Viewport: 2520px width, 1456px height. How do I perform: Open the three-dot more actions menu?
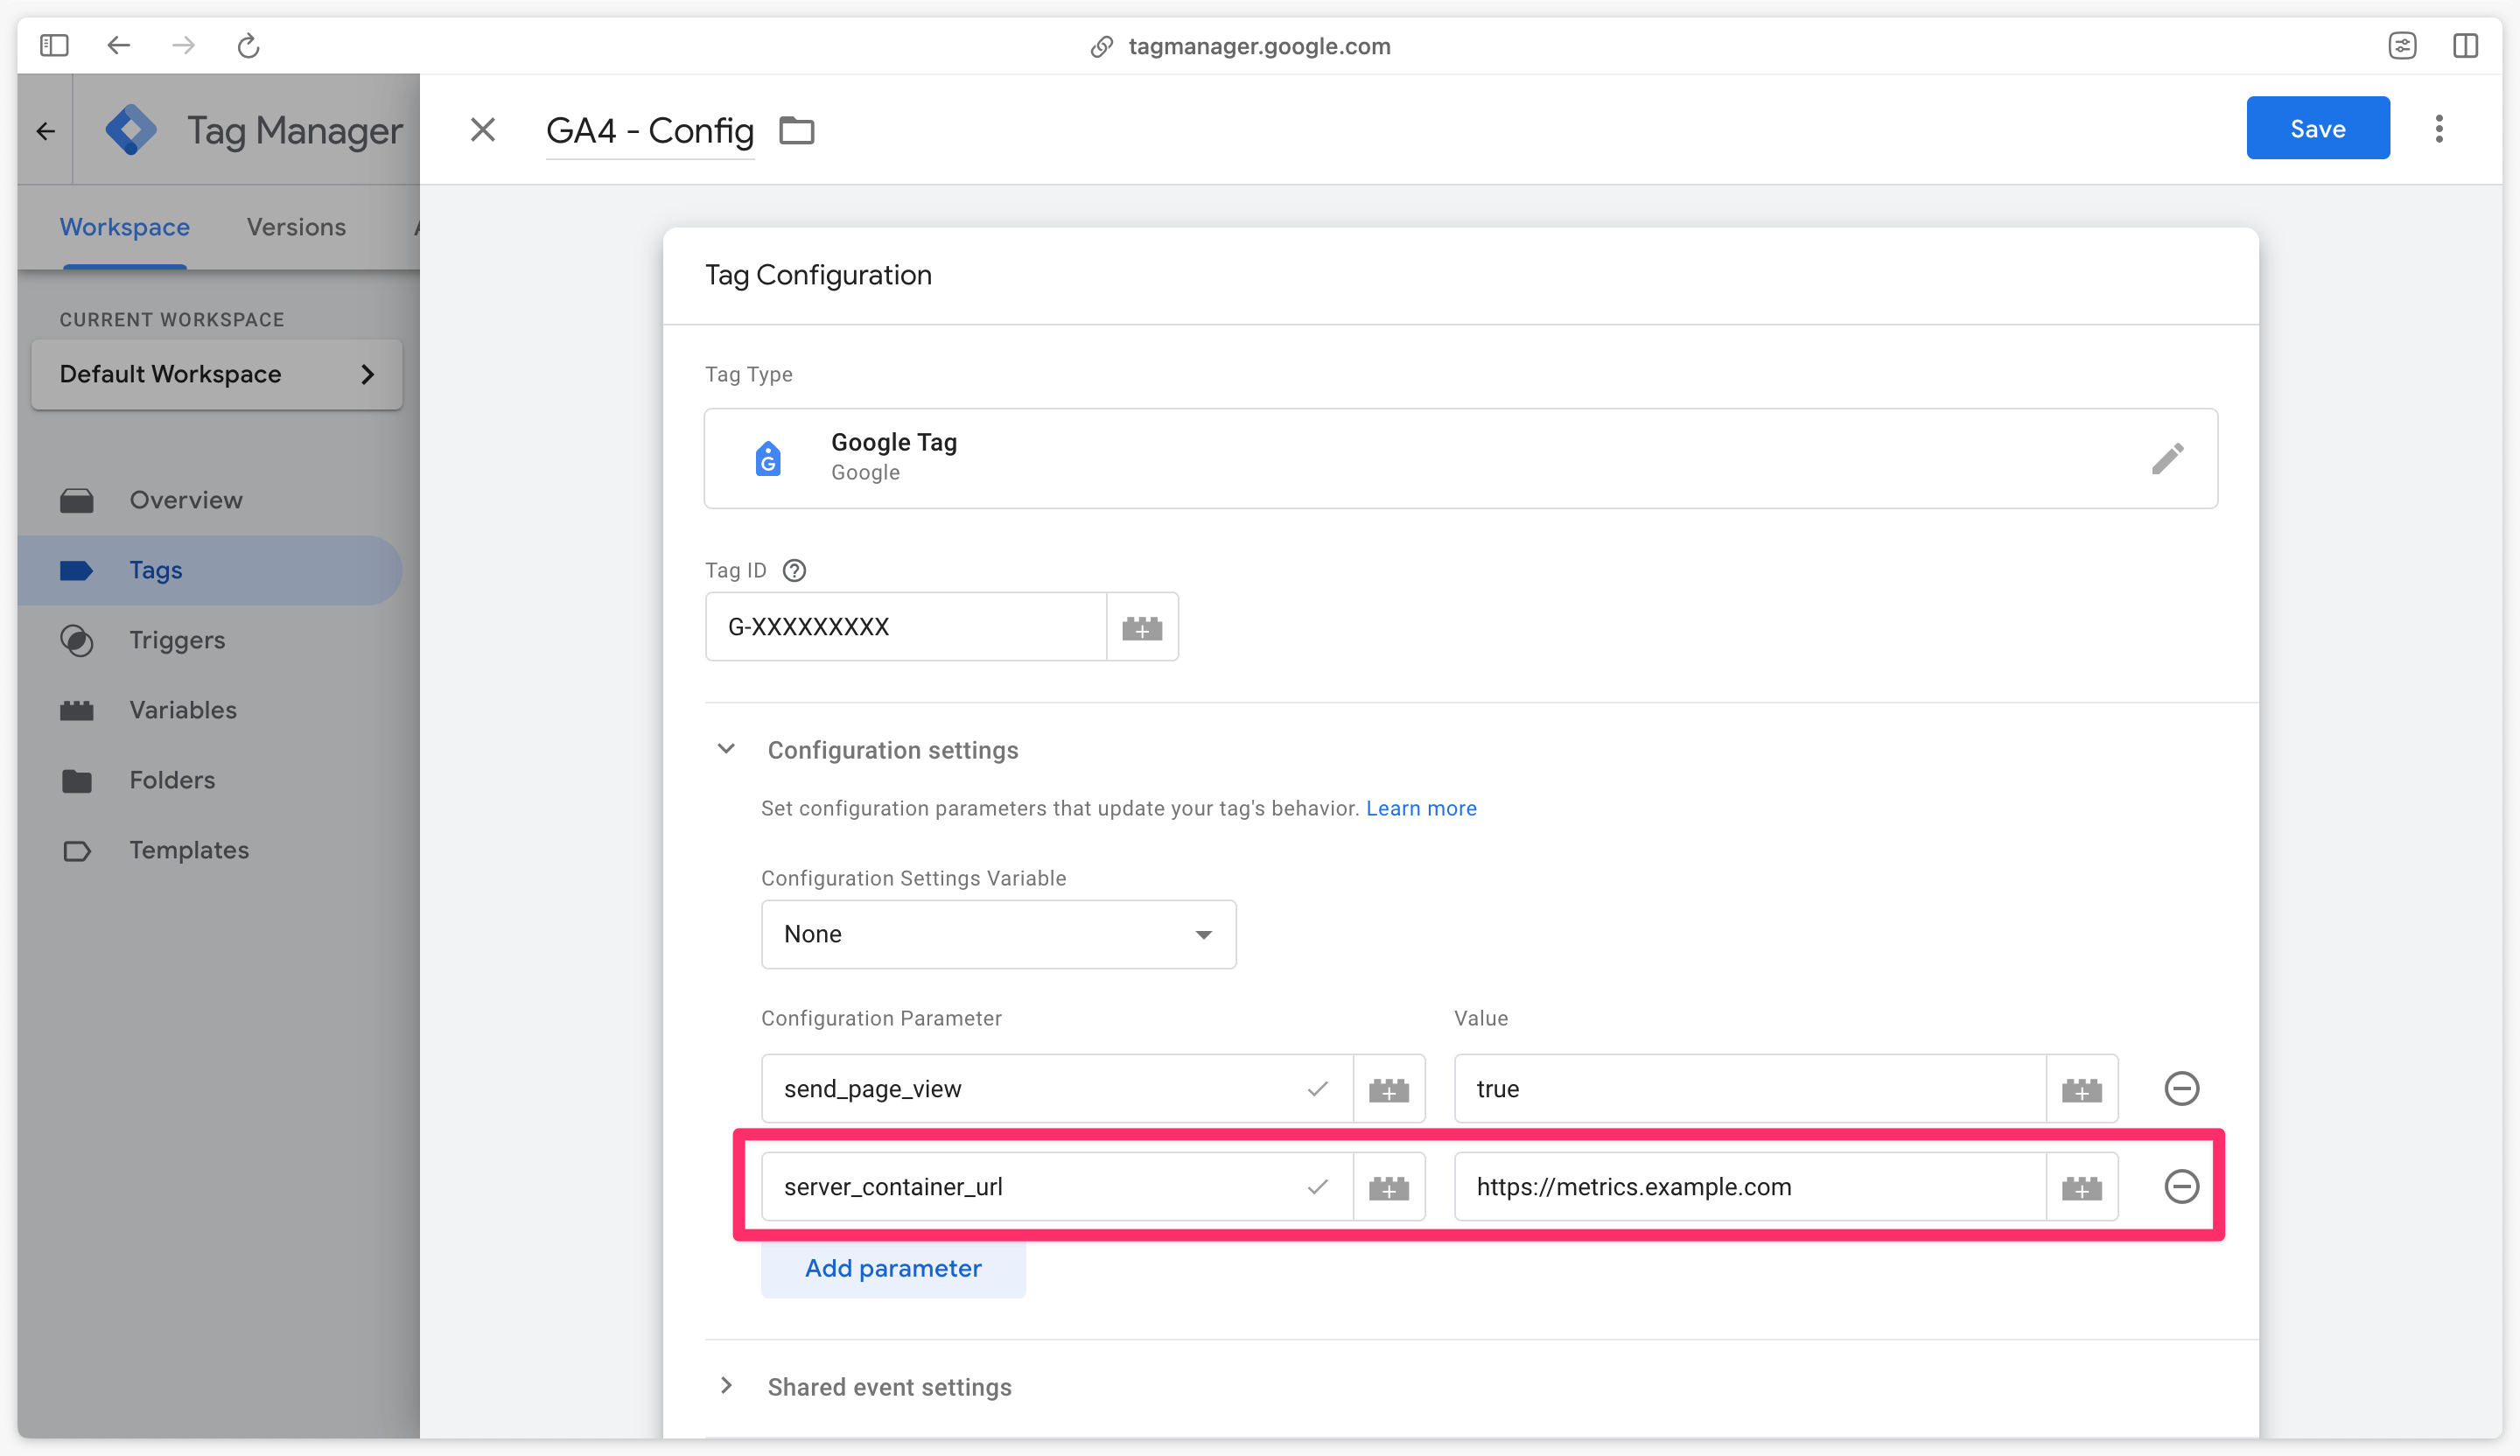(2439, 128)
